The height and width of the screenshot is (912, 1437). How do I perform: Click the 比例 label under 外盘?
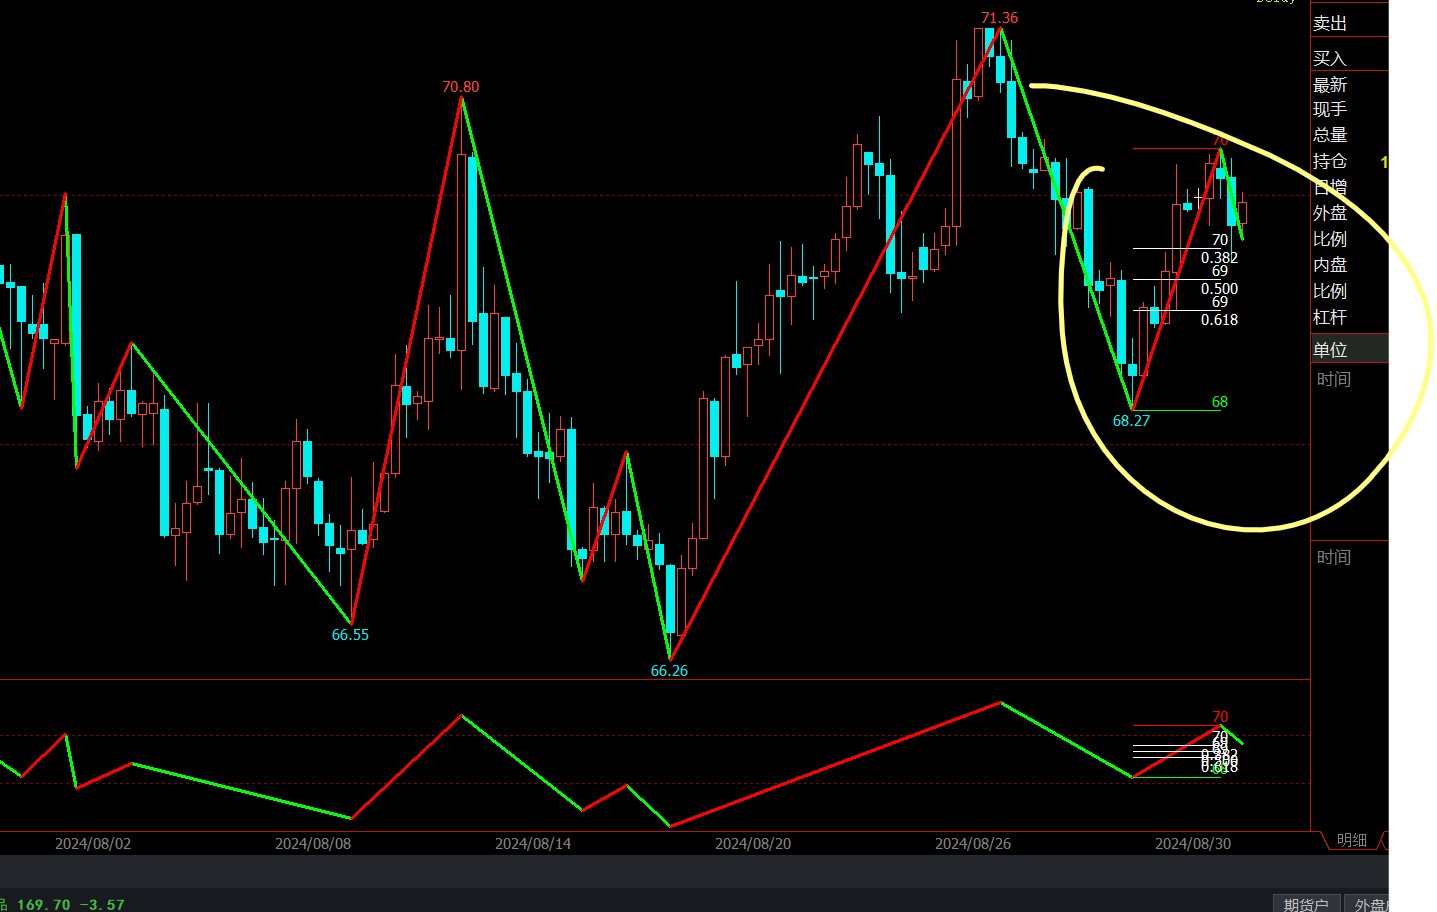(x=1330, y=239)
